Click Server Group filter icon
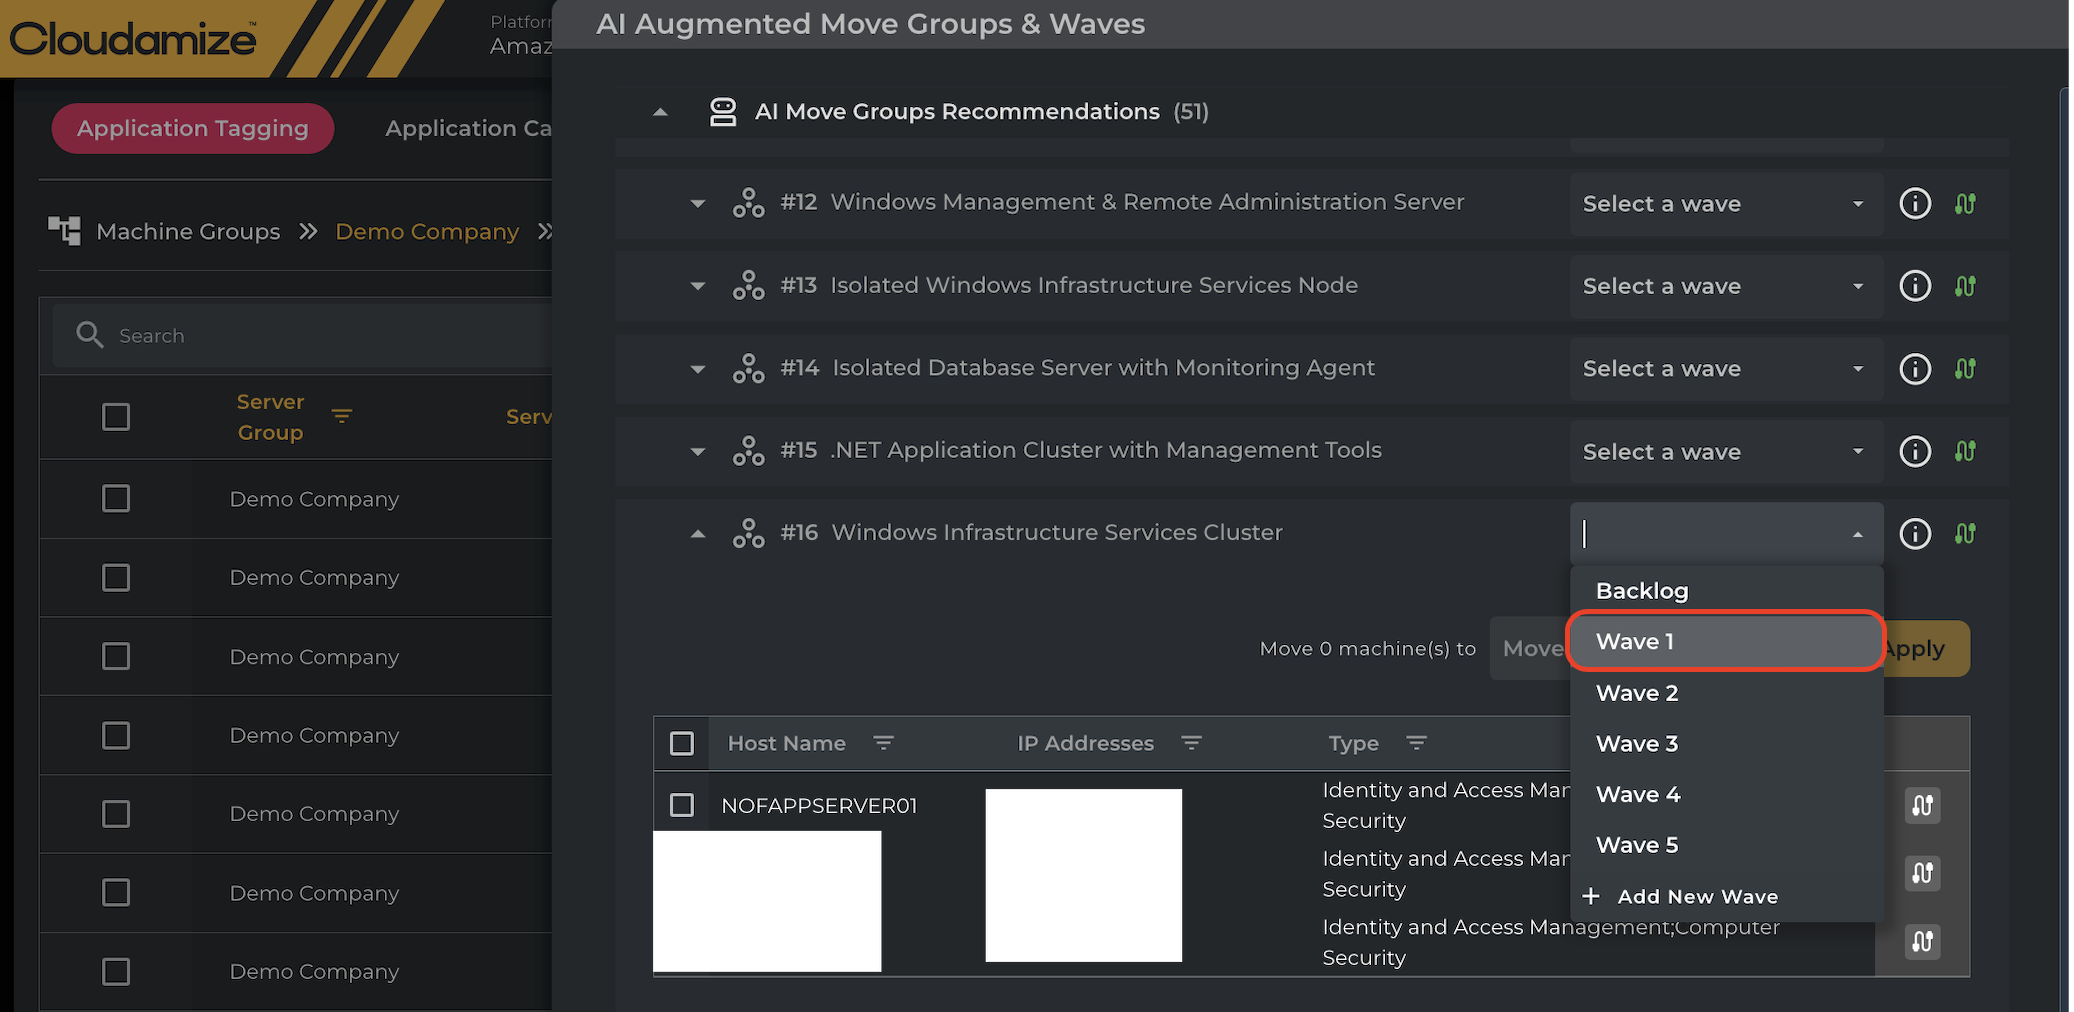Screen dimensions: 2074x1012 (342, 416)
